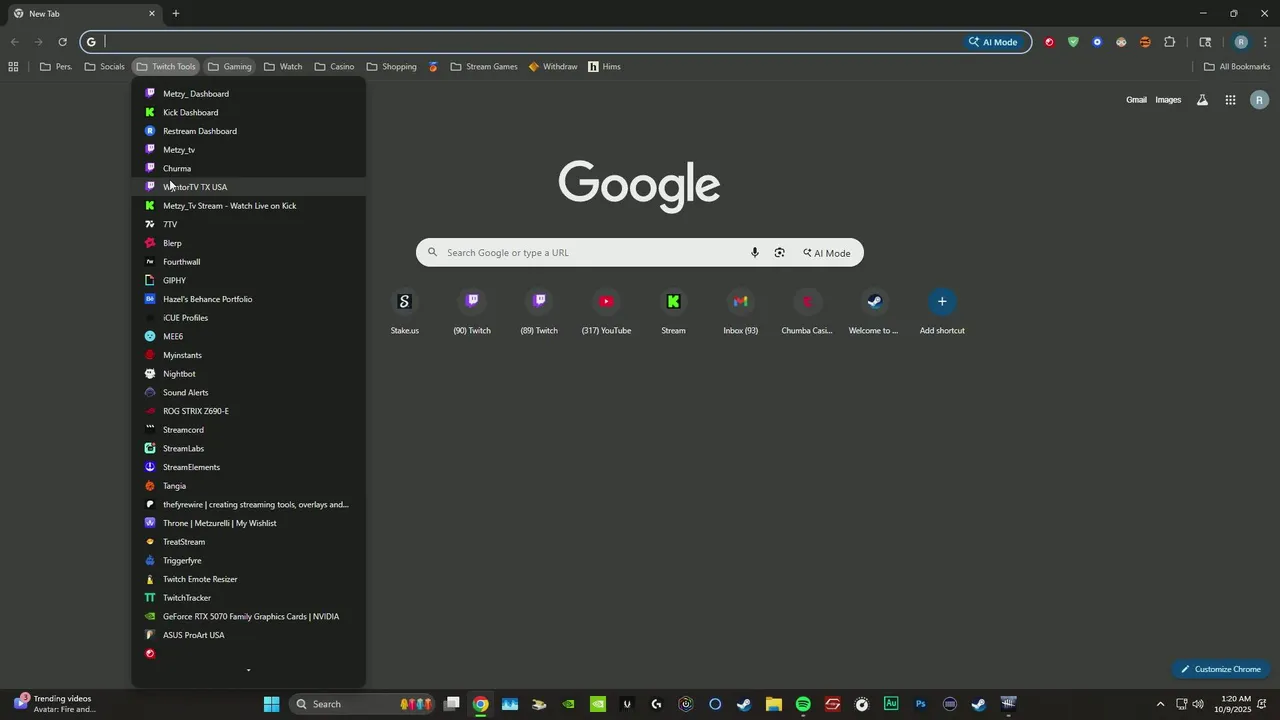Open File Explorer from the taskbar
Viewport: 1280px width, 720px height.
[774, 704]
